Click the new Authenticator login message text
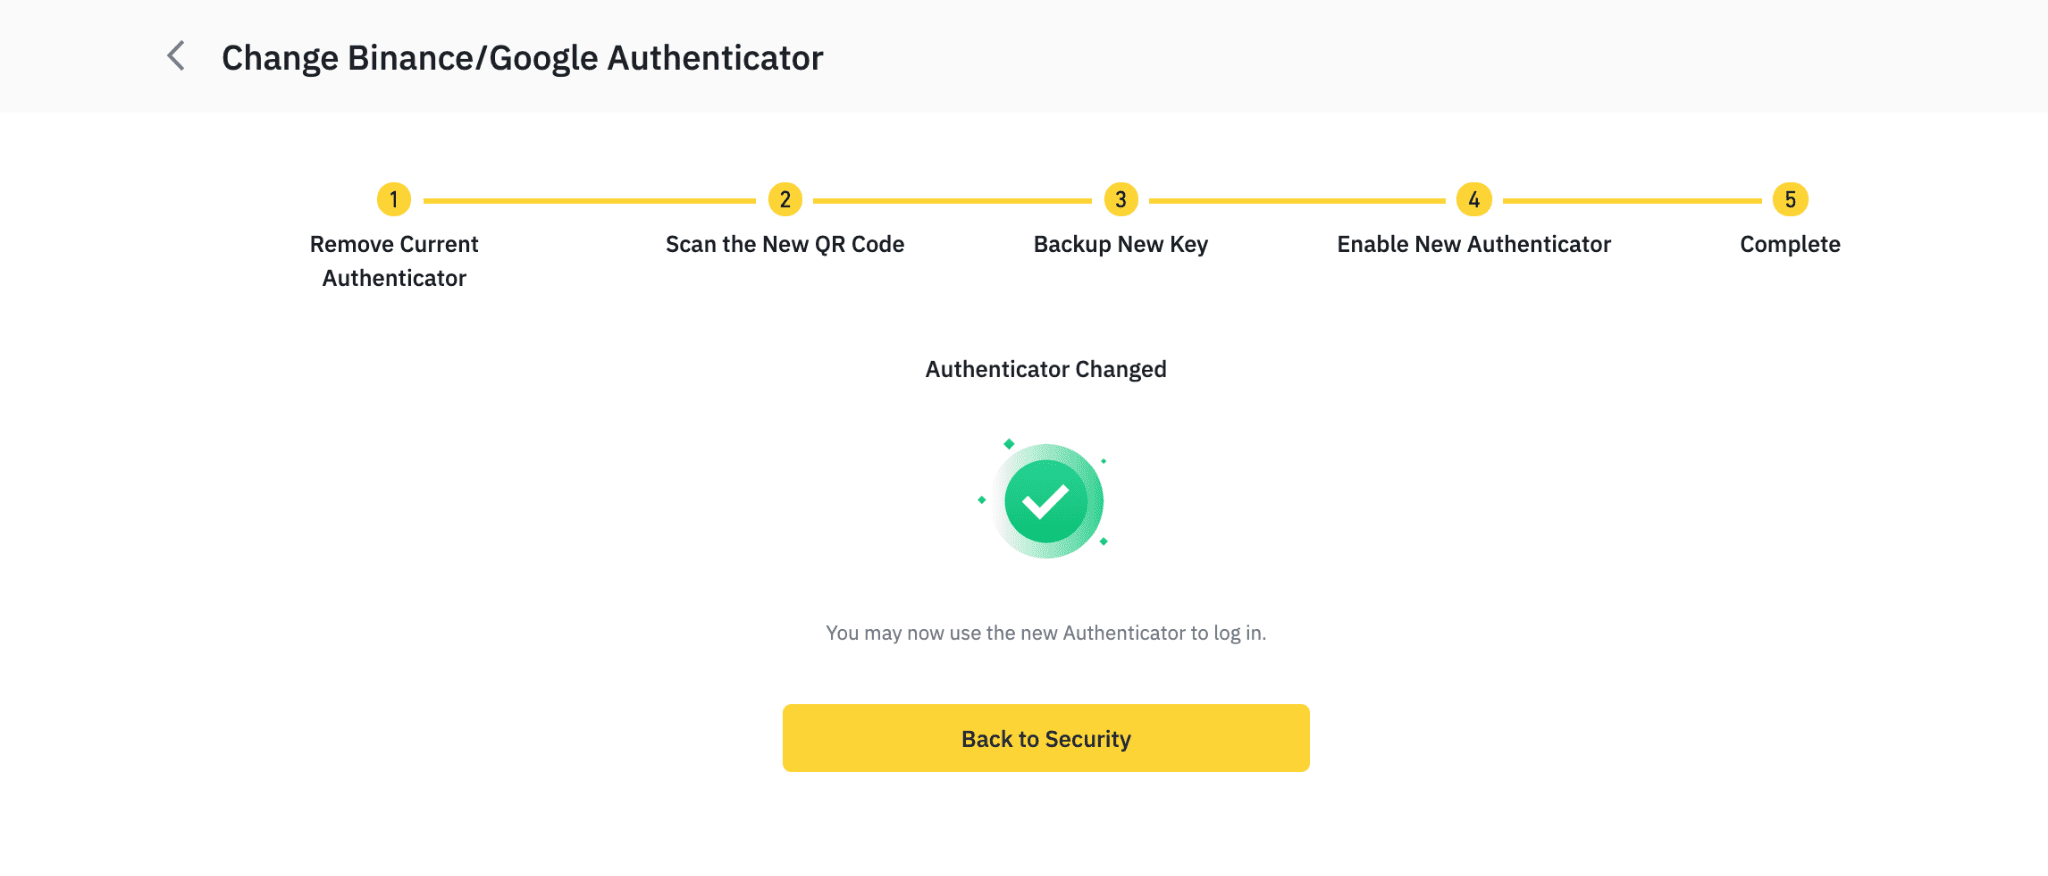Viewport: 2048px width, 876px height. [x=1046, y=633]
